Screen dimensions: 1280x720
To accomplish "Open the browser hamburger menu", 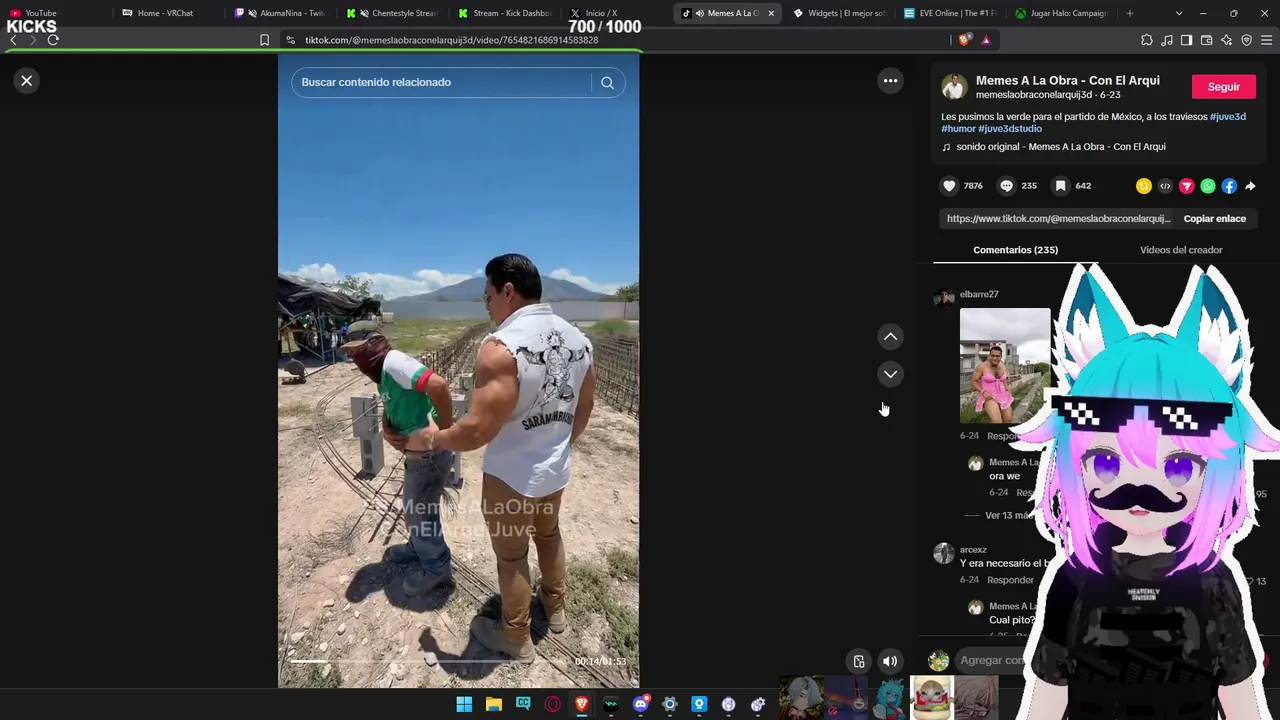I will 1266,40.
